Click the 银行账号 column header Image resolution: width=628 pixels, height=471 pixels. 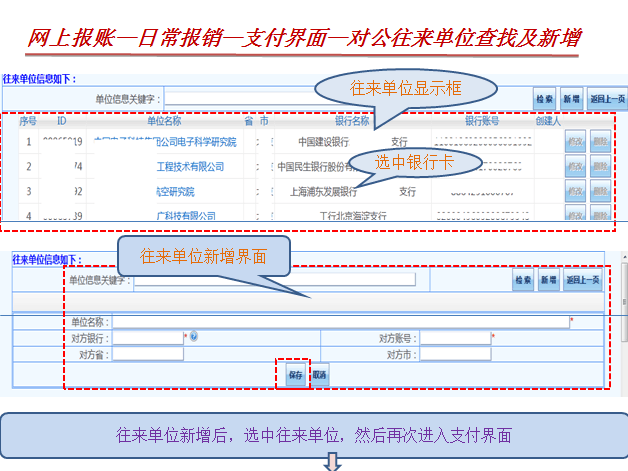[482, 121]
